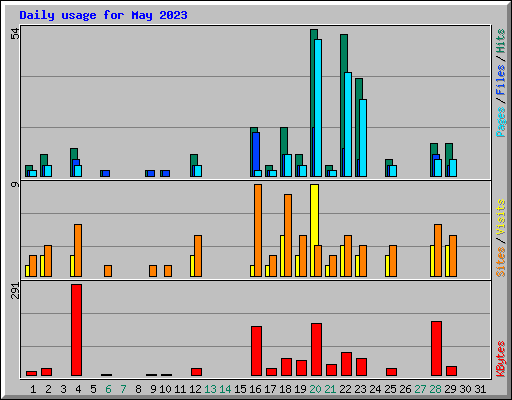512x400 pixels.
Task: Click green day label '21'
Action: pyautogui.click(x=330, y=389)
